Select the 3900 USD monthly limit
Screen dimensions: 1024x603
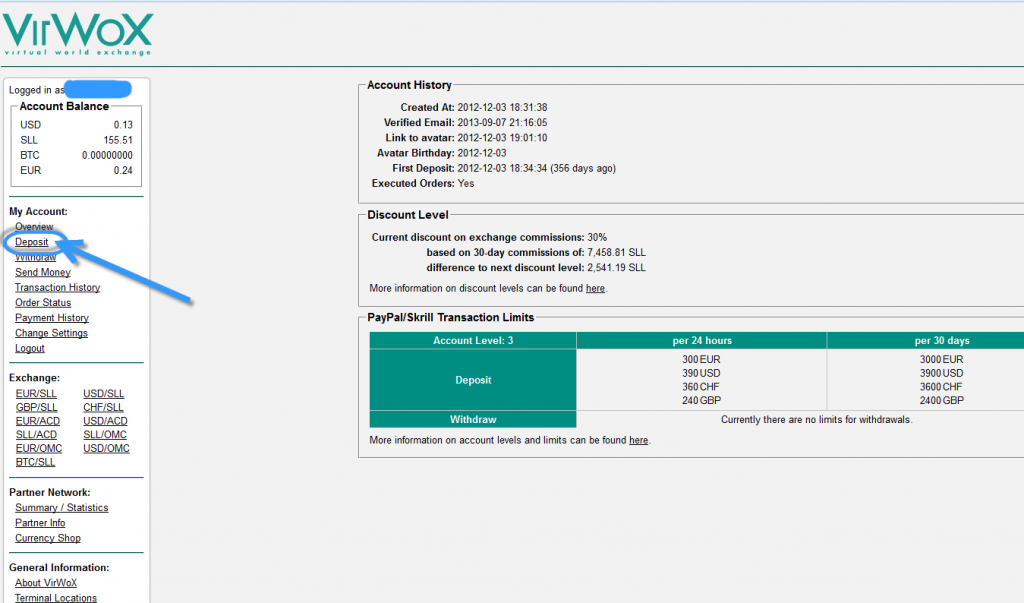[941, 373]
